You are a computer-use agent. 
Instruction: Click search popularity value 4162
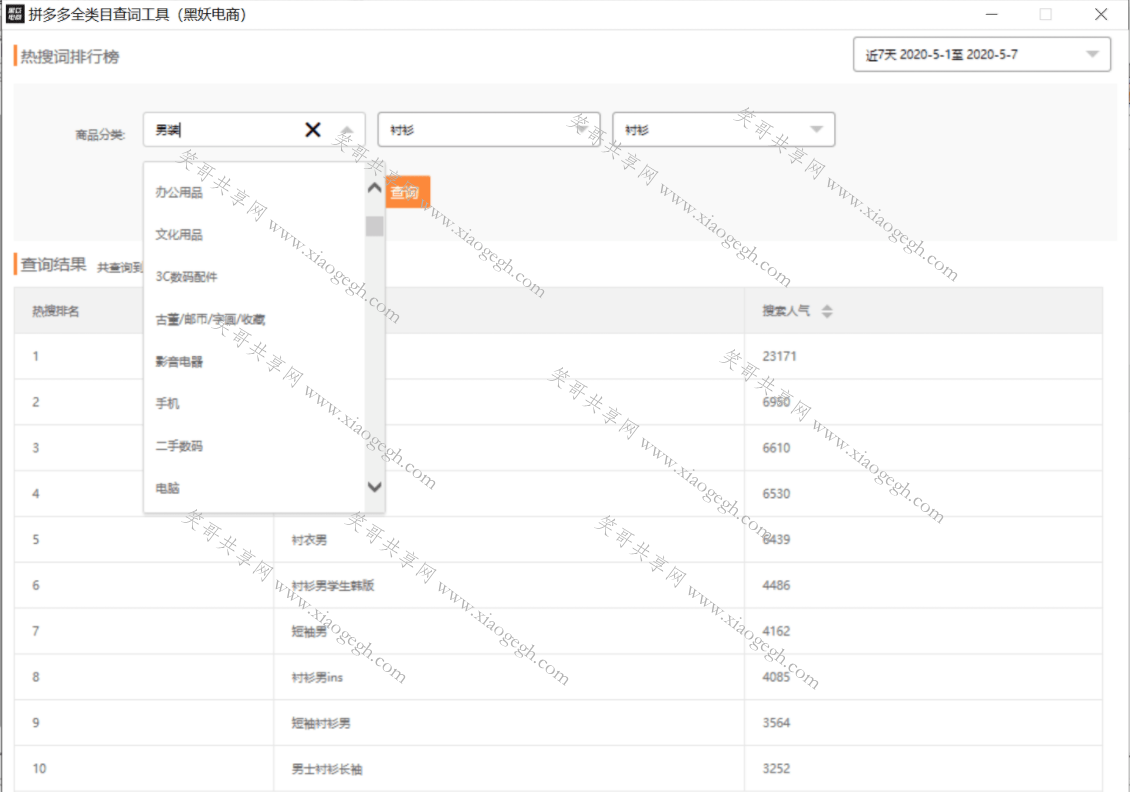click(777, 631)
